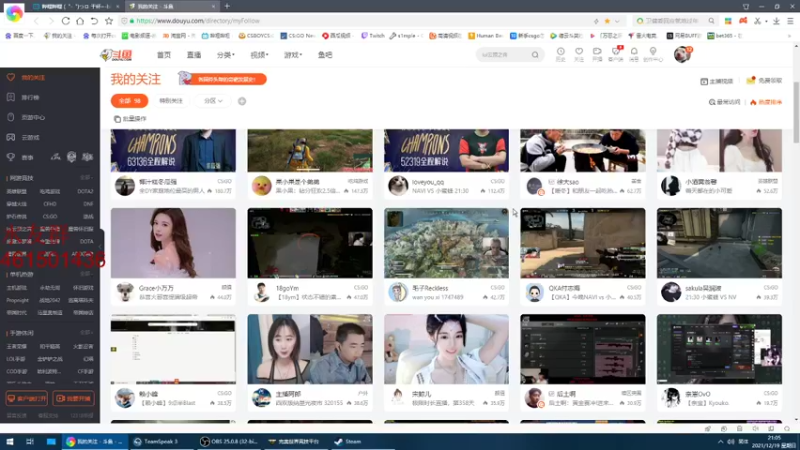Screen dimensions: 800x450
Task: Click the start streaming orange button
Action: [x=73, y=398]
